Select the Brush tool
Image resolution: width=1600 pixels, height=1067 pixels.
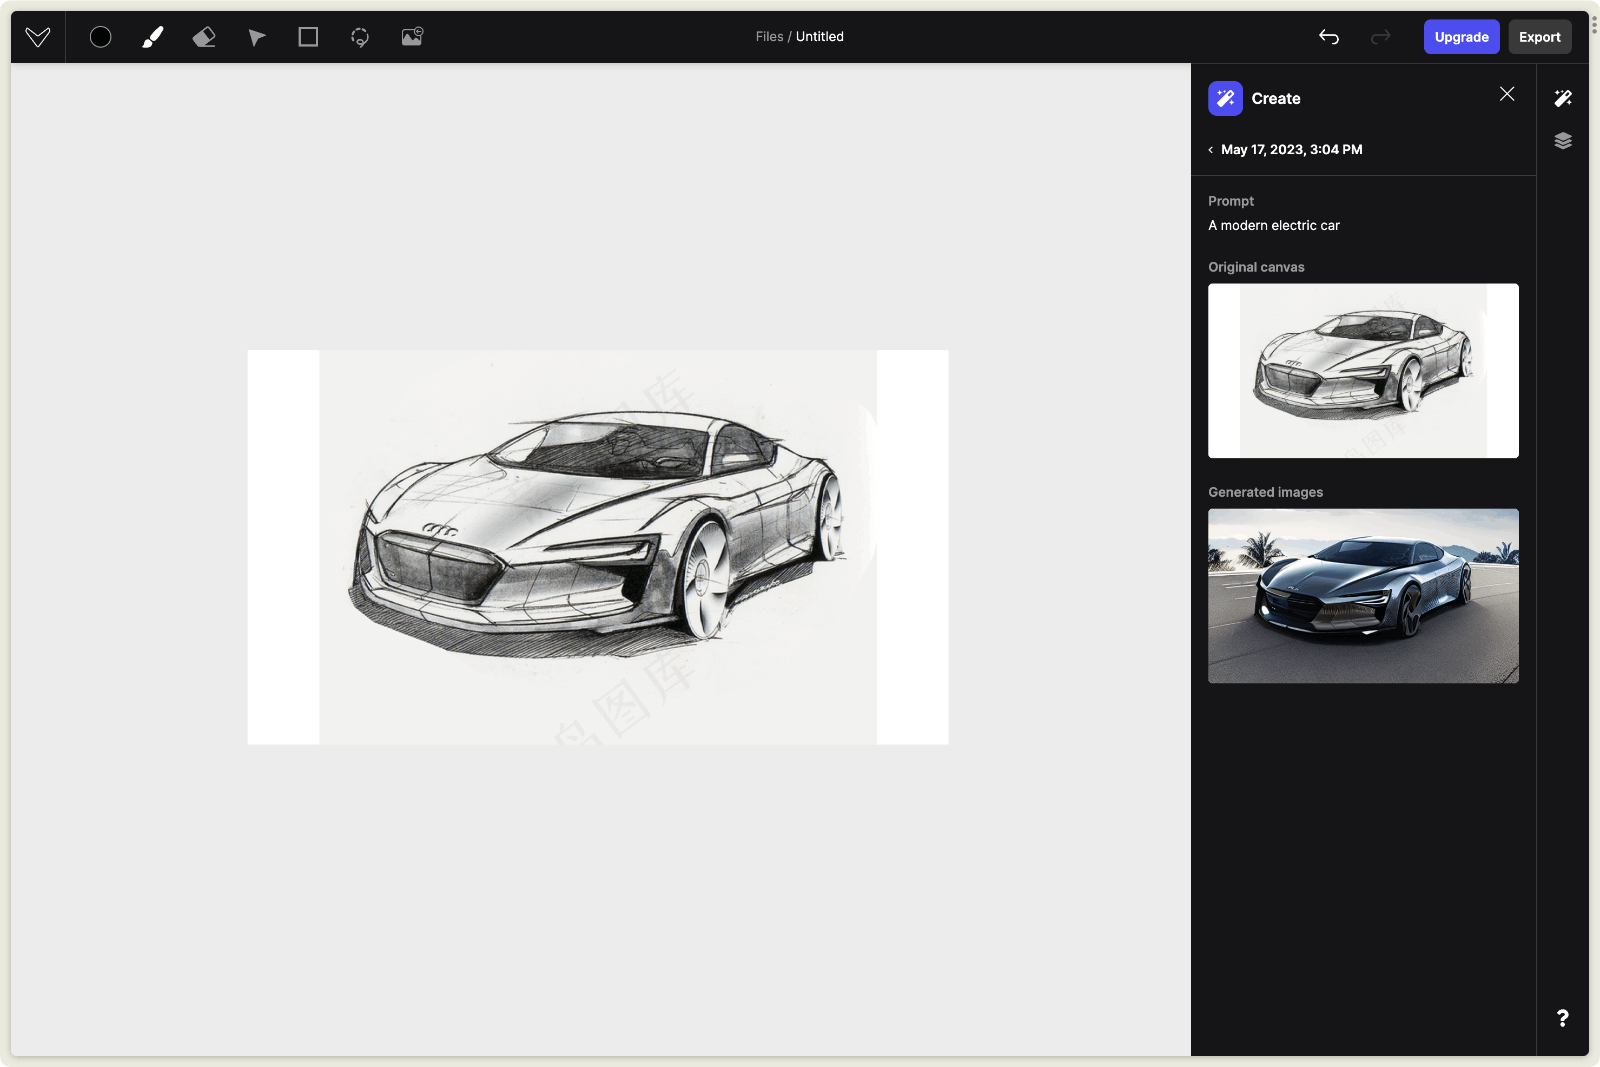tap(153, 37)
